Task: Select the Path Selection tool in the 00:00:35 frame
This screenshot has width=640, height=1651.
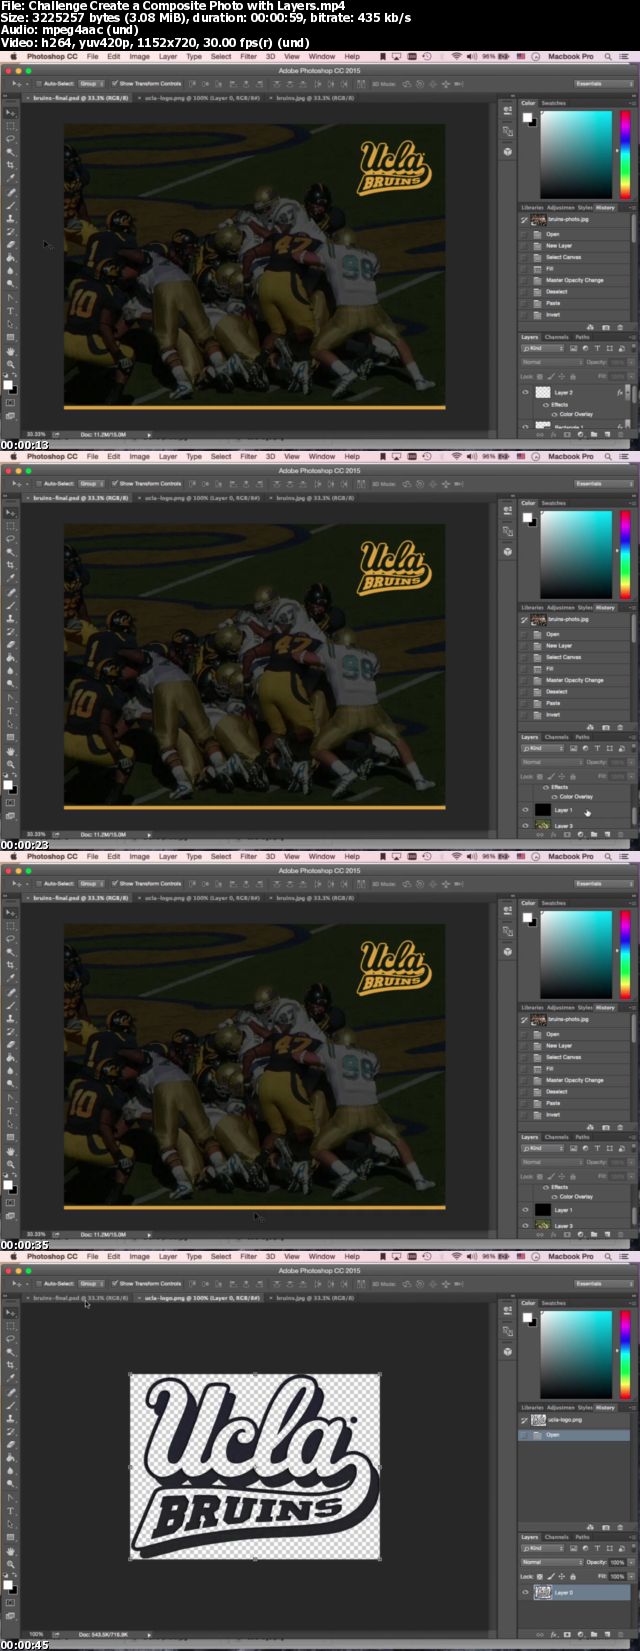Action: click(11, 1123)
